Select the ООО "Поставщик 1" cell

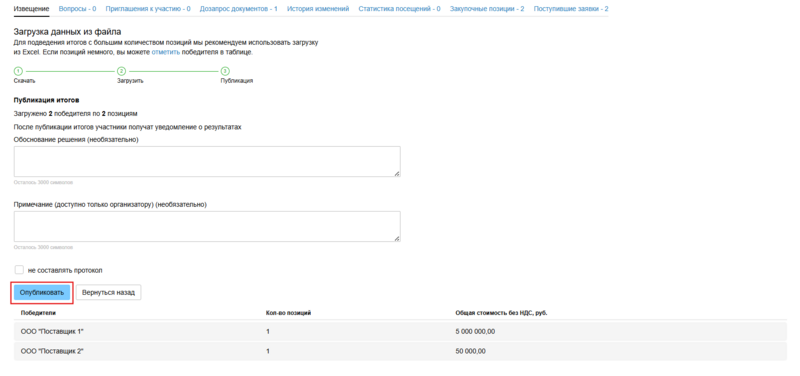pyautogui.click(x=52, y=332)
